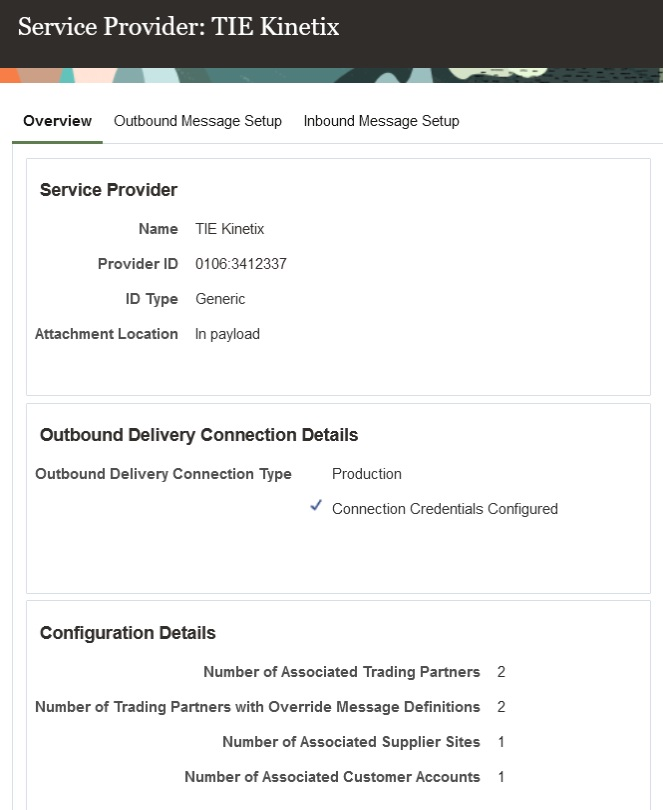The width and height of the screenshot is (663, 810).
Task: Click the ID Type value Generic
Action: (220, 298)
